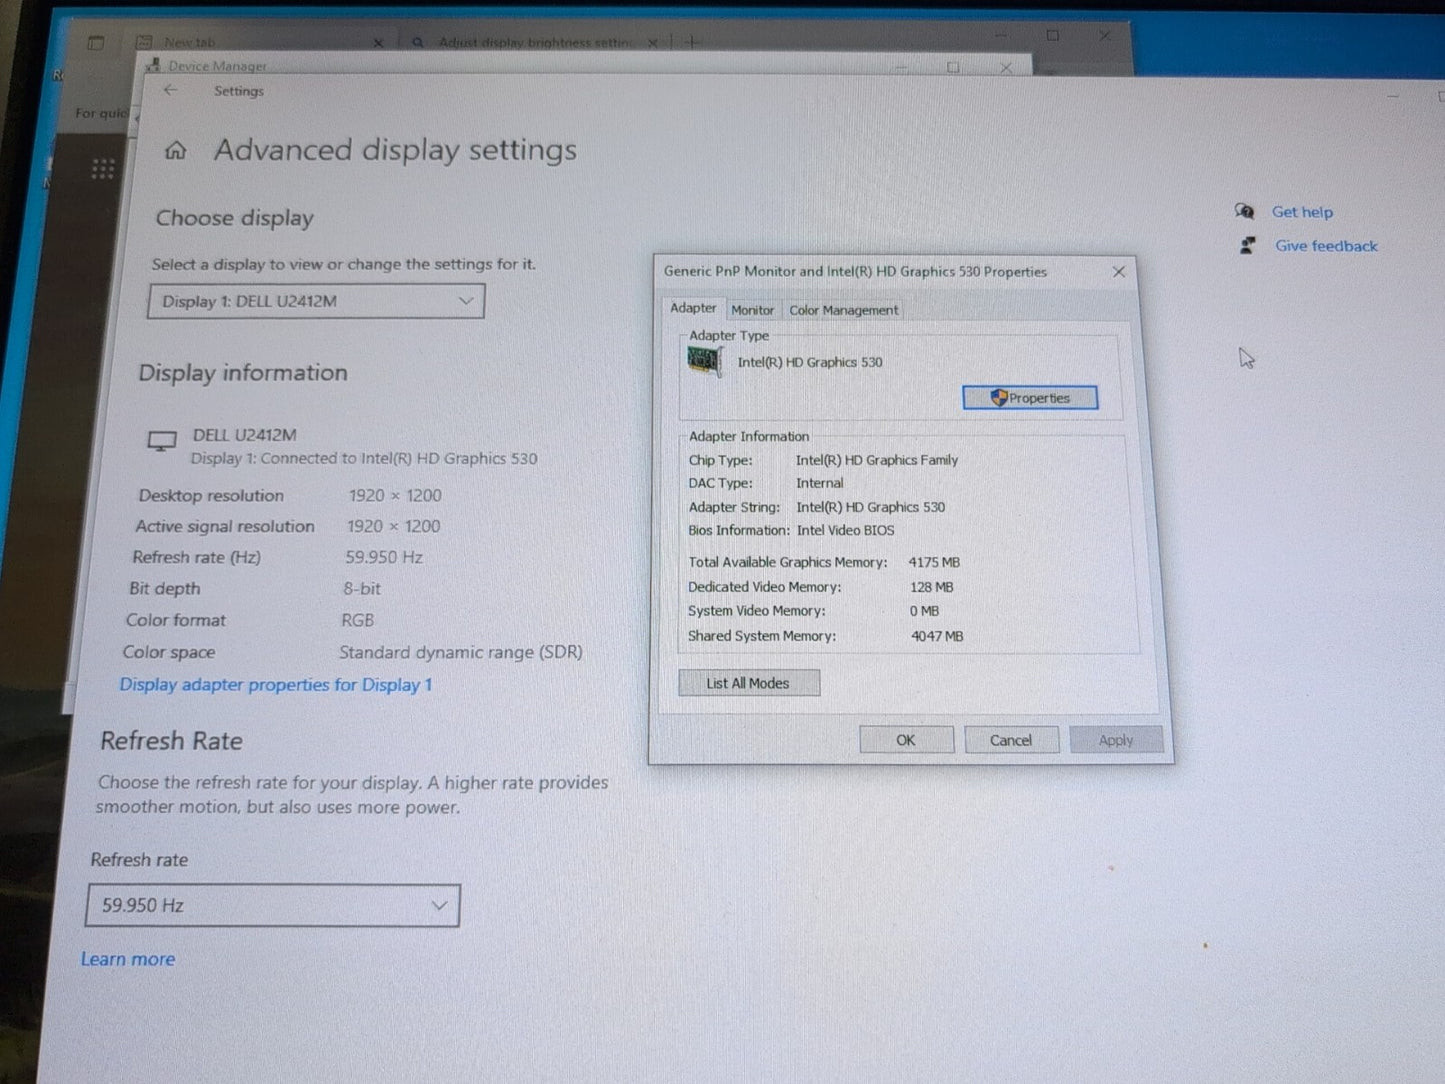Click the 8-bit bit depth value
Viewport: 1445px width, 1084px height.
[362, 588]
